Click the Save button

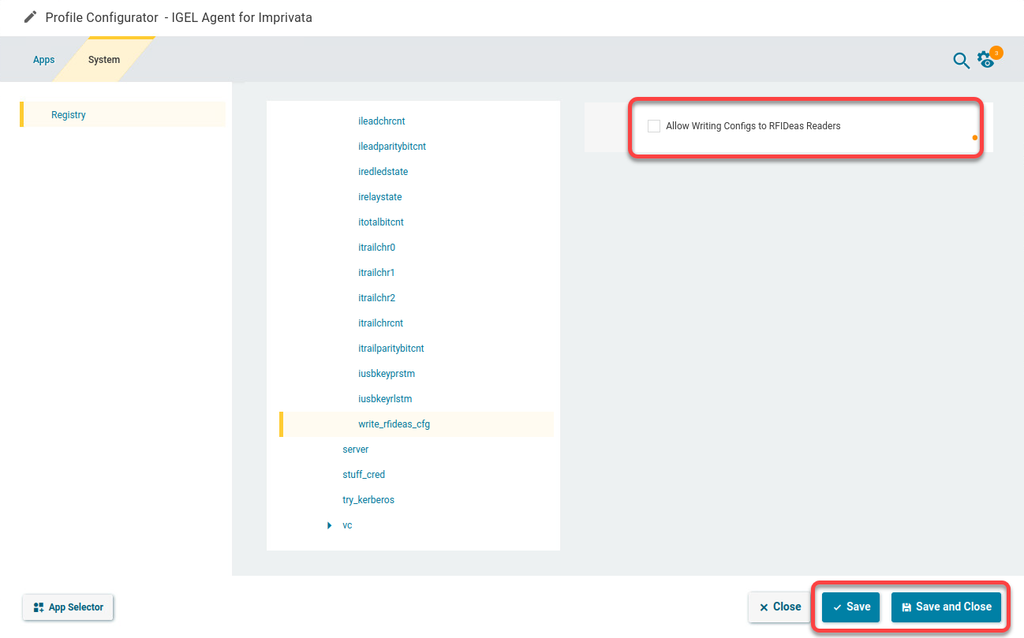tap(851, 607)
